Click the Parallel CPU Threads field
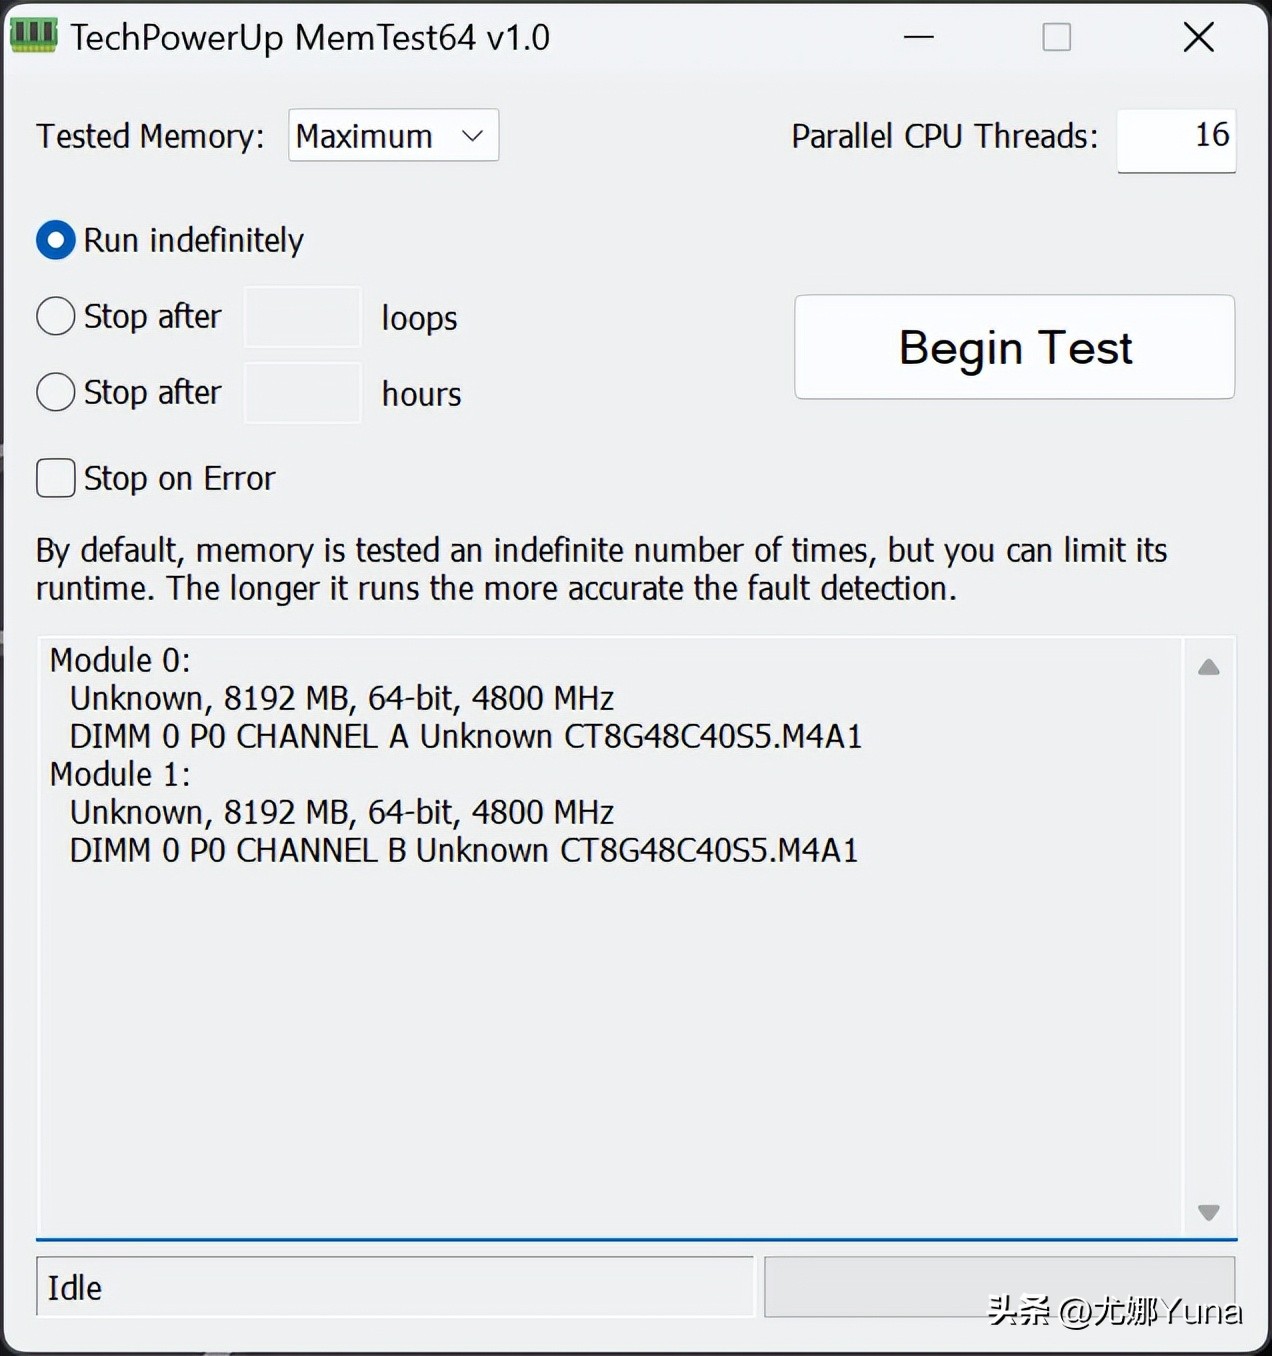This screenshot has height=1356, width=1272. pyautogui.click(x=1176, y=140)
